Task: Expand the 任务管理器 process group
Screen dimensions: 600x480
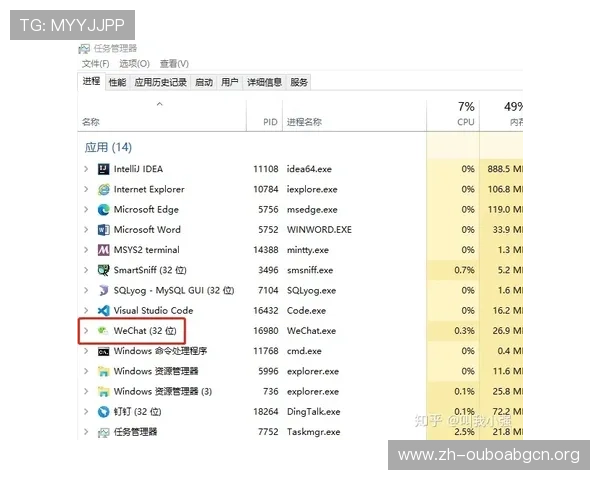Action: [86, 432]
